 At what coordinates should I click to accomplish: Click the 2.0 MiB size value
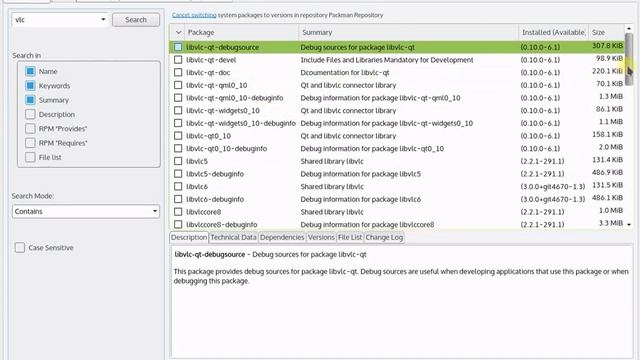click(x=611, y=147)
